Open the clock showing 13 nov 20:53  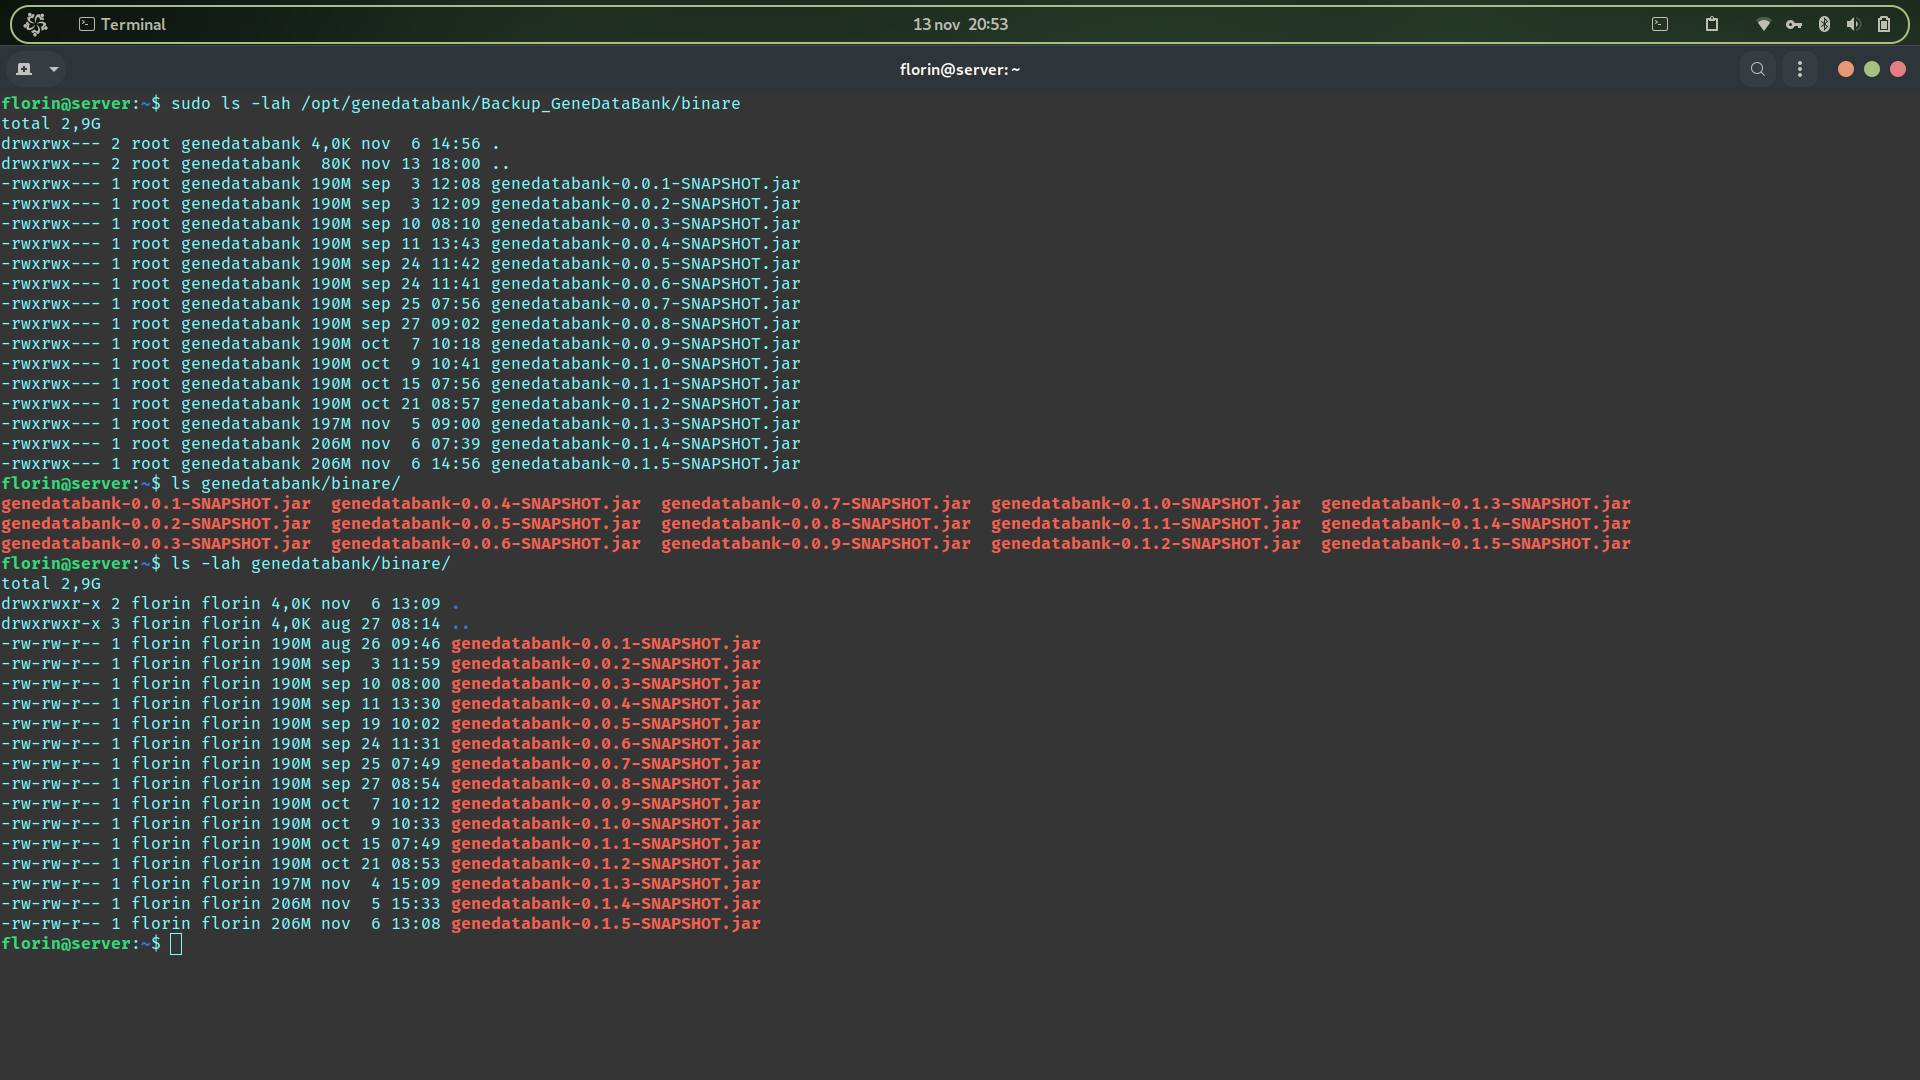(960, 24)
